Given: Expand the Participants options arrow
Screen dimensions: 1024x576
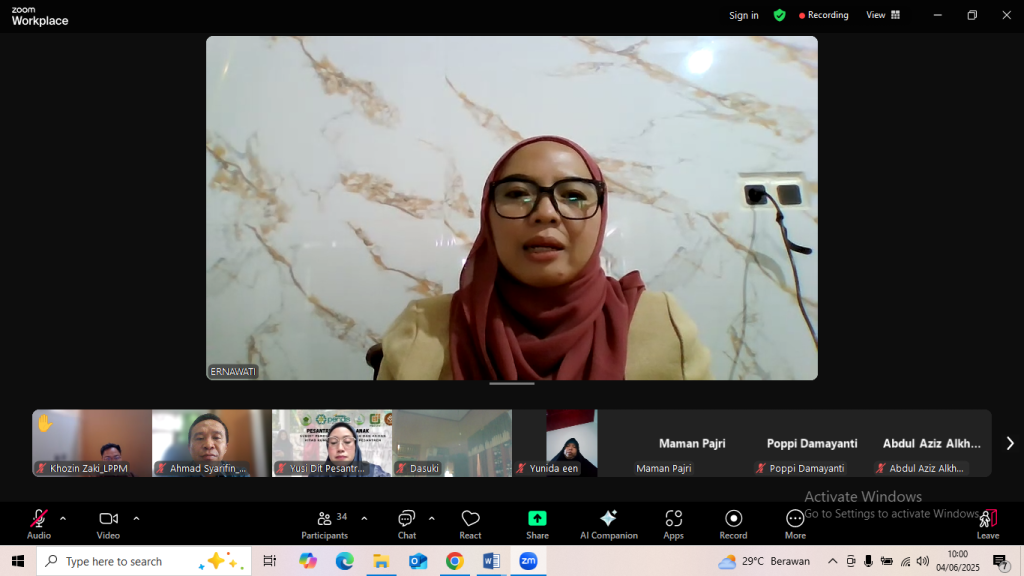Looking at the screenshot, I should coord(364,519).
